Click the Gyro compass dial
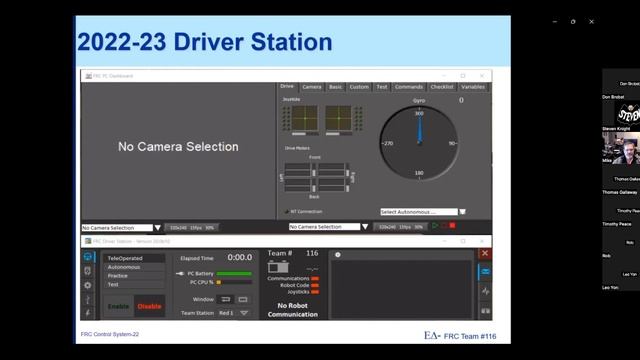Image resolution: width=640 pixels, height=360 pixels. [x=419, y=143]
